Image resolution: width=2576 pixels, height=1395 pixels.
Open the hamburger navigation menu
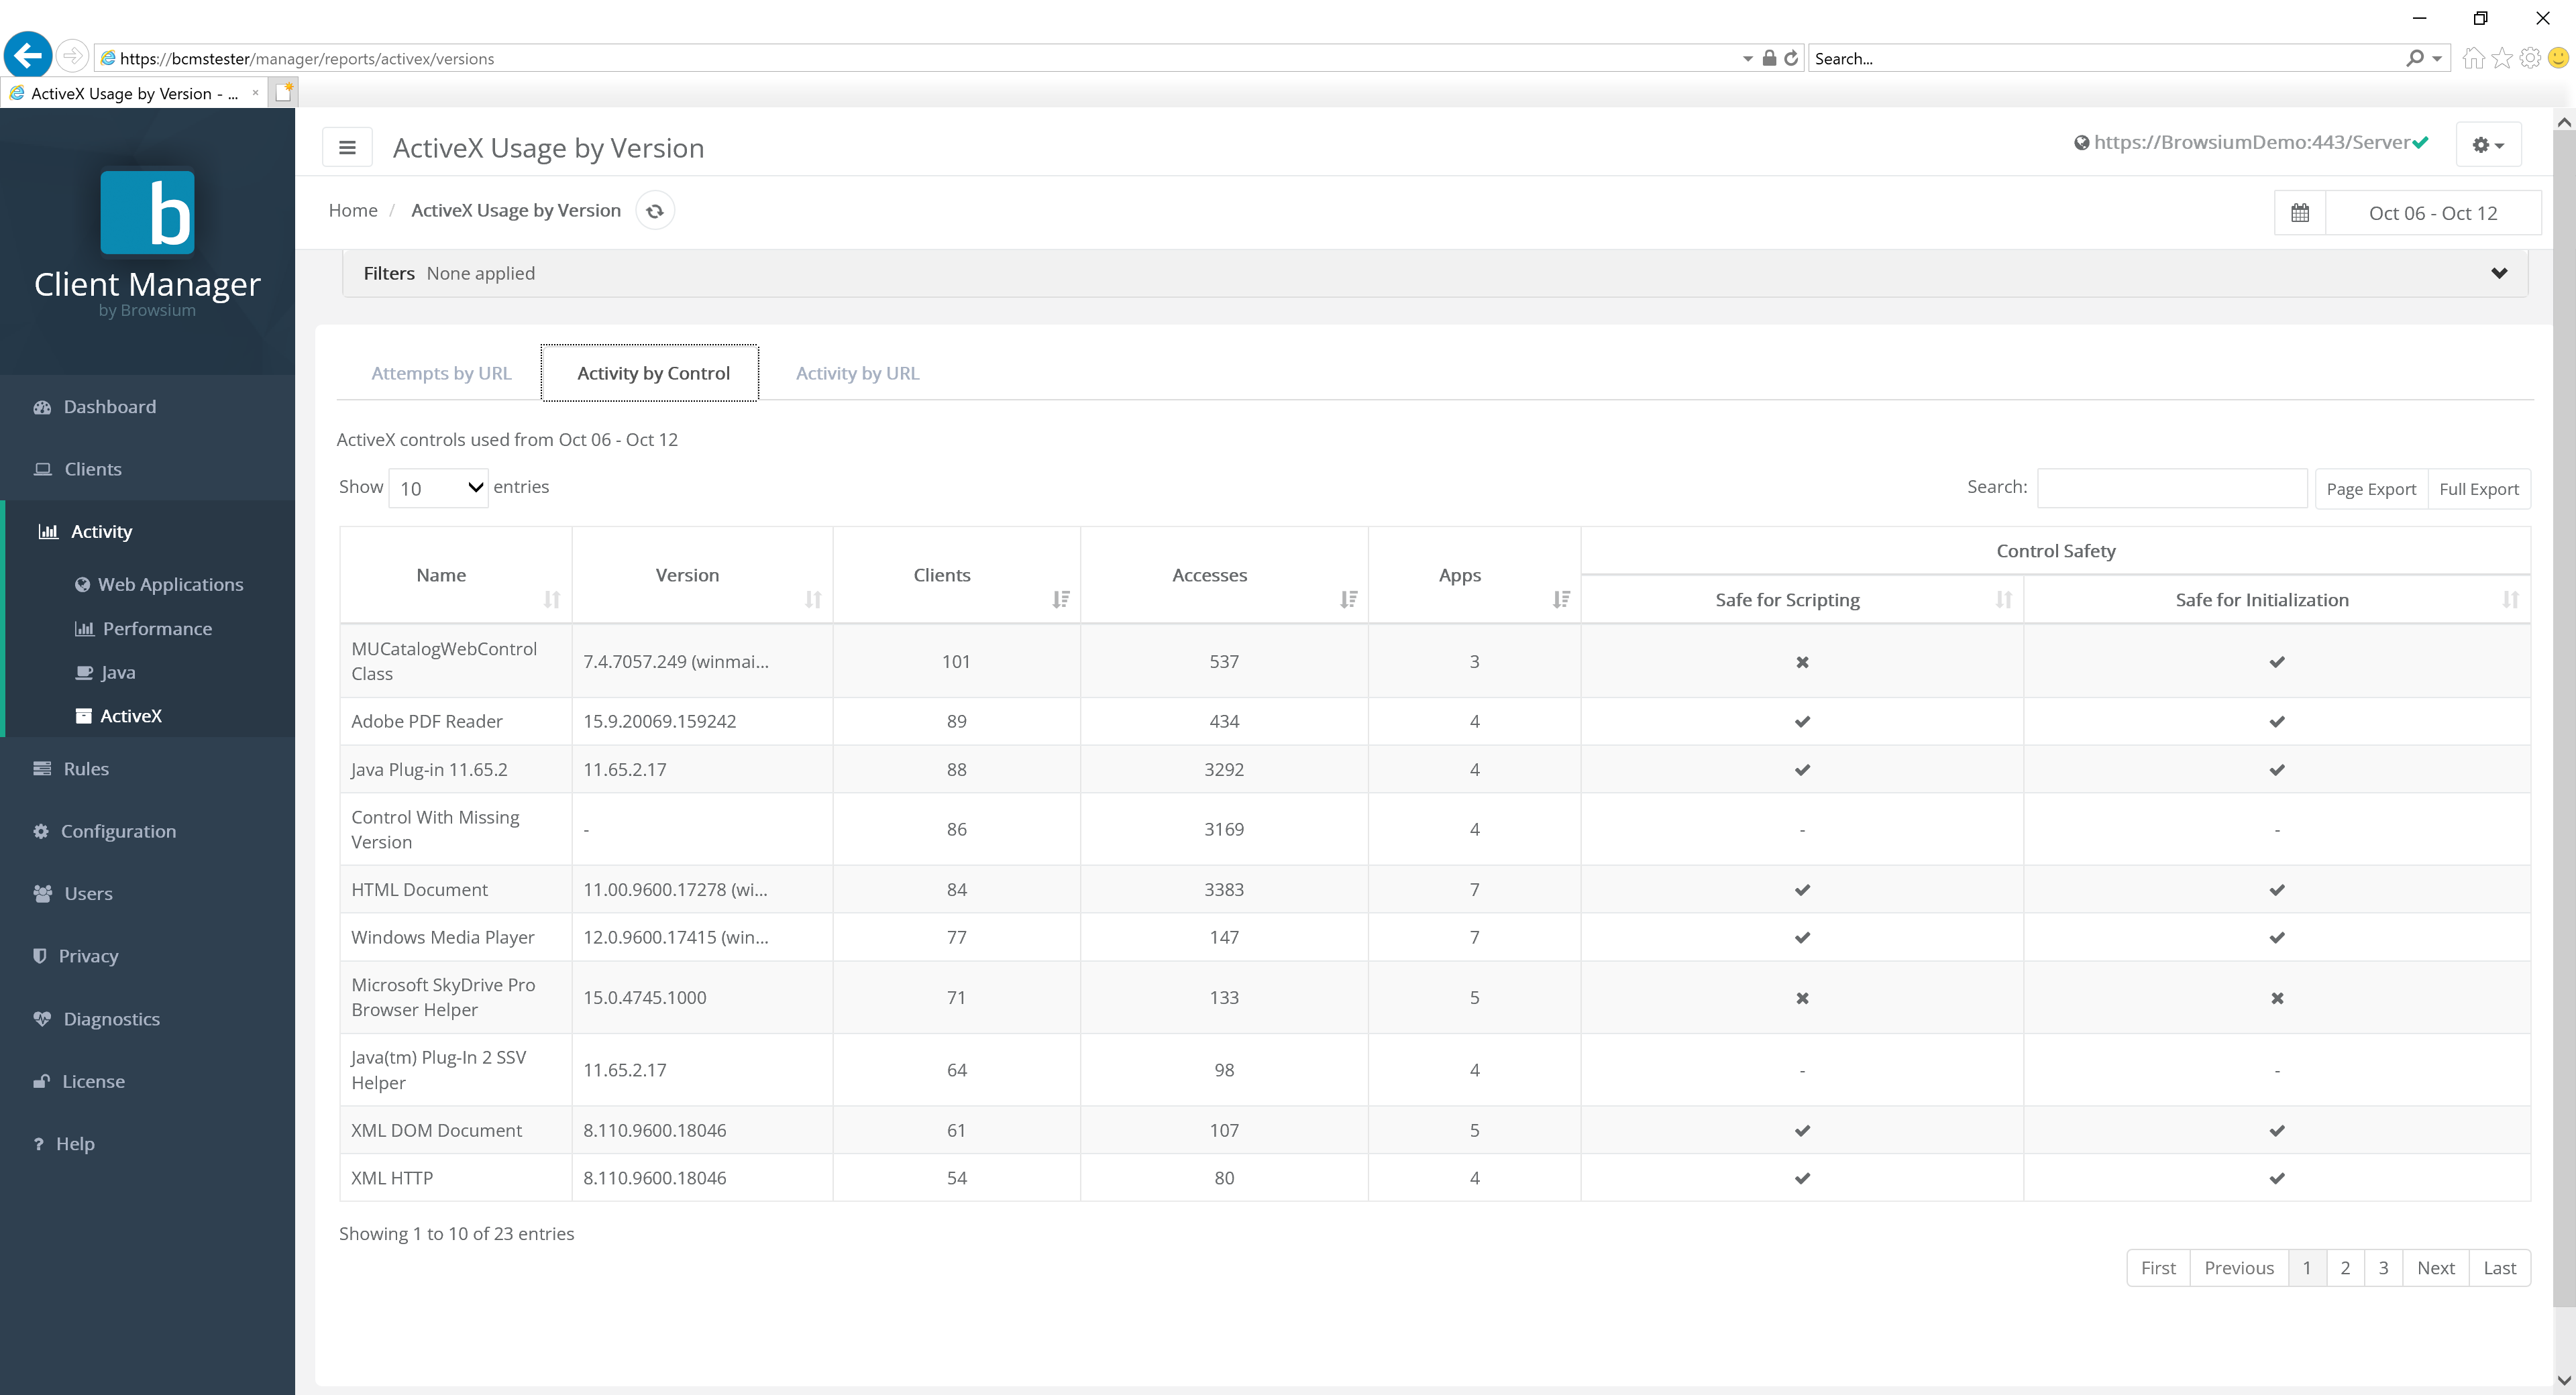click(x=347, y=146)
